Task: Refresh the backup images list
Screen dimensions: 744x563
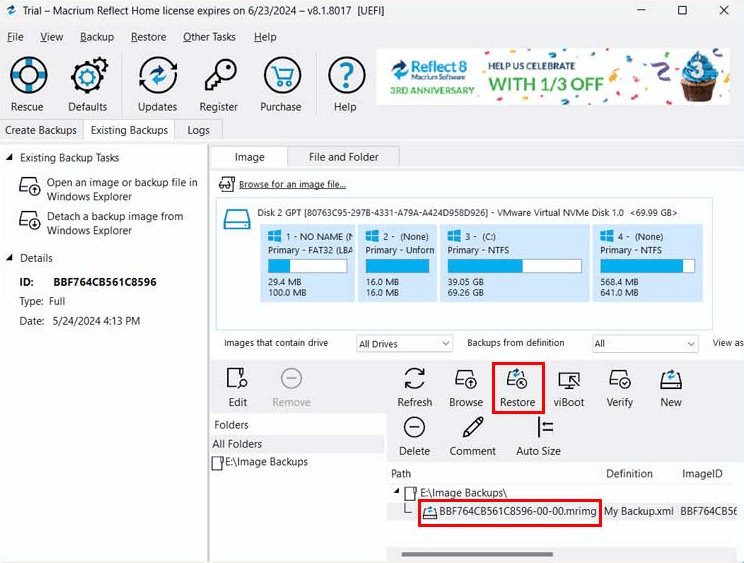Action: [x=414, y=379]
